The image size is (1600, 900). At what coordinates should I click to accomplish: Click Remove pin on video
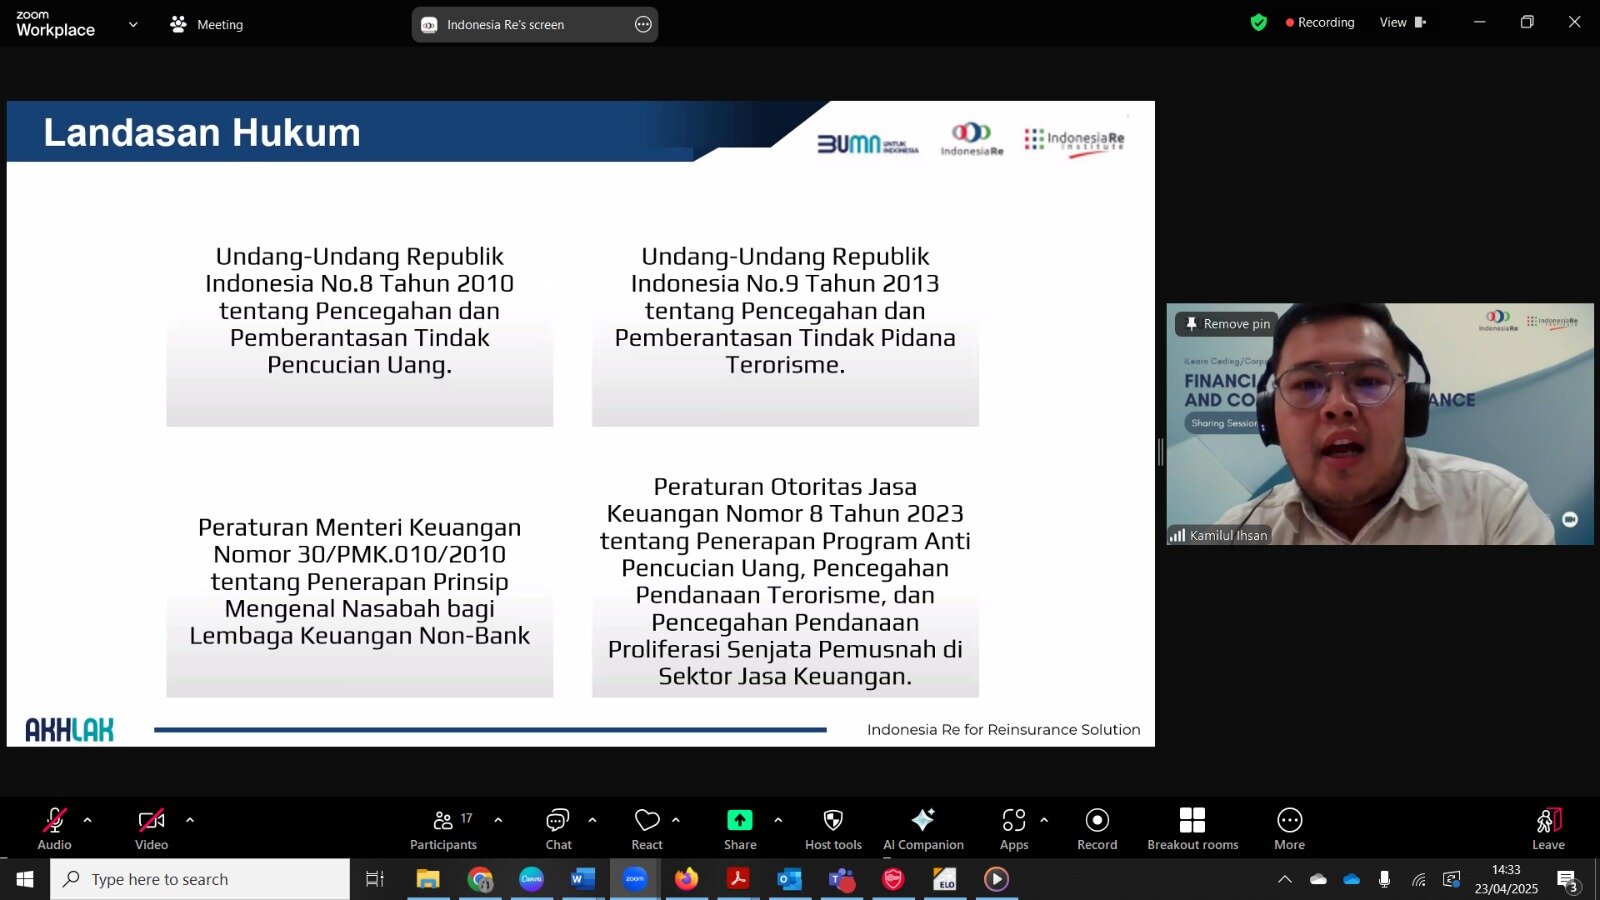click(x=1227, y=324)
